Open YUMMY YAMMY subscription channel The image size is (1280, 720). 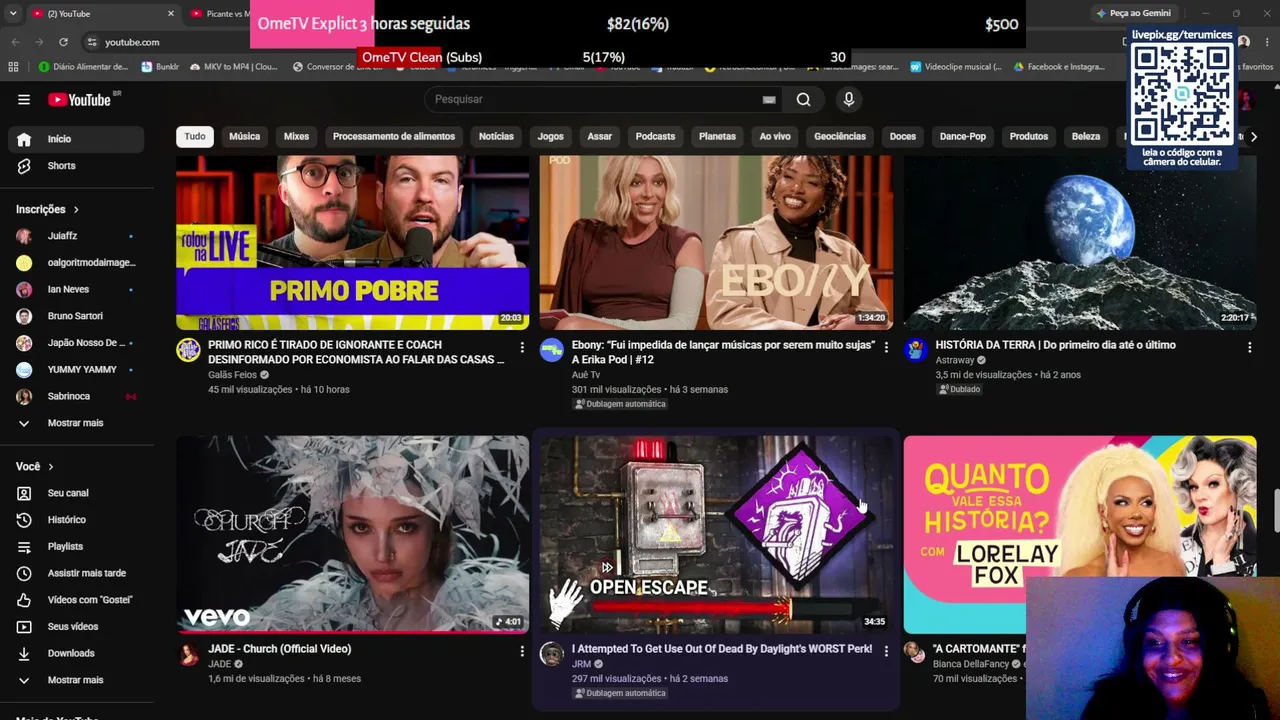click(77, 370)
